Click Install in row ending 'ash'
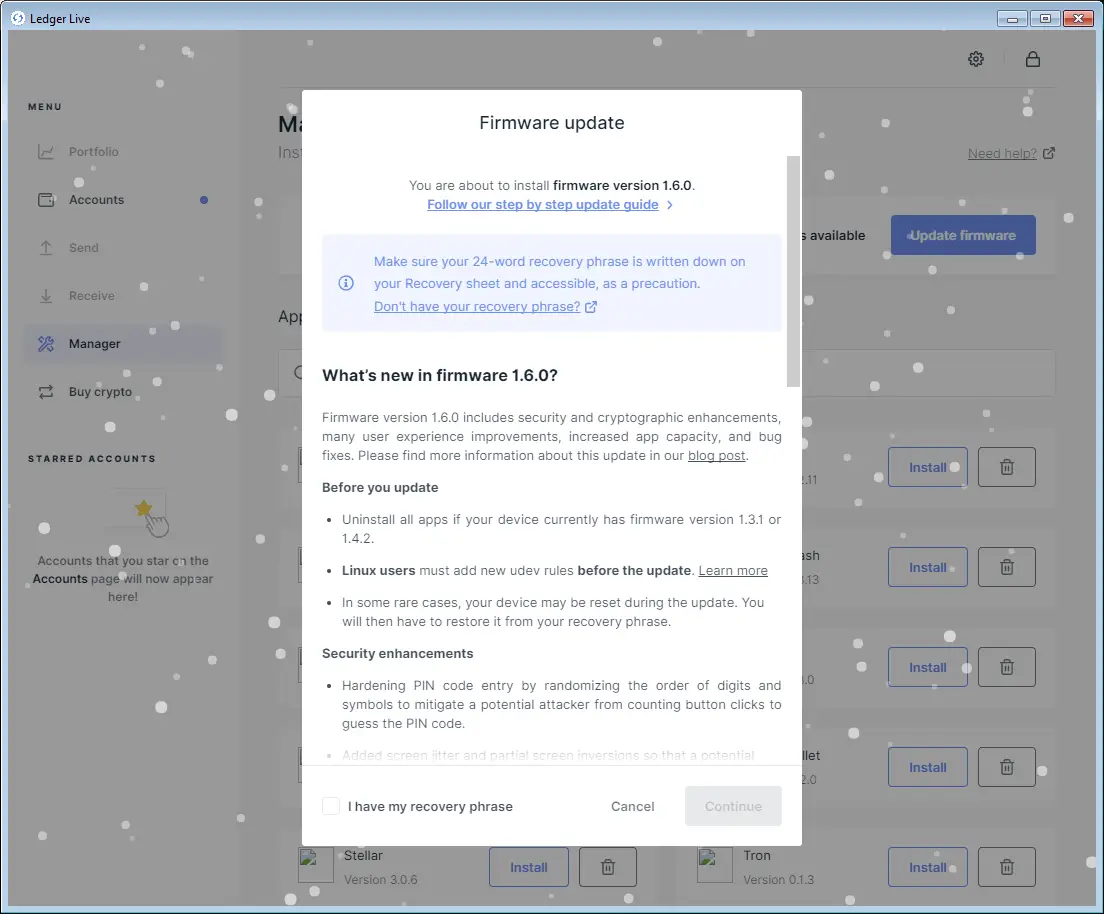 point(927,568)
